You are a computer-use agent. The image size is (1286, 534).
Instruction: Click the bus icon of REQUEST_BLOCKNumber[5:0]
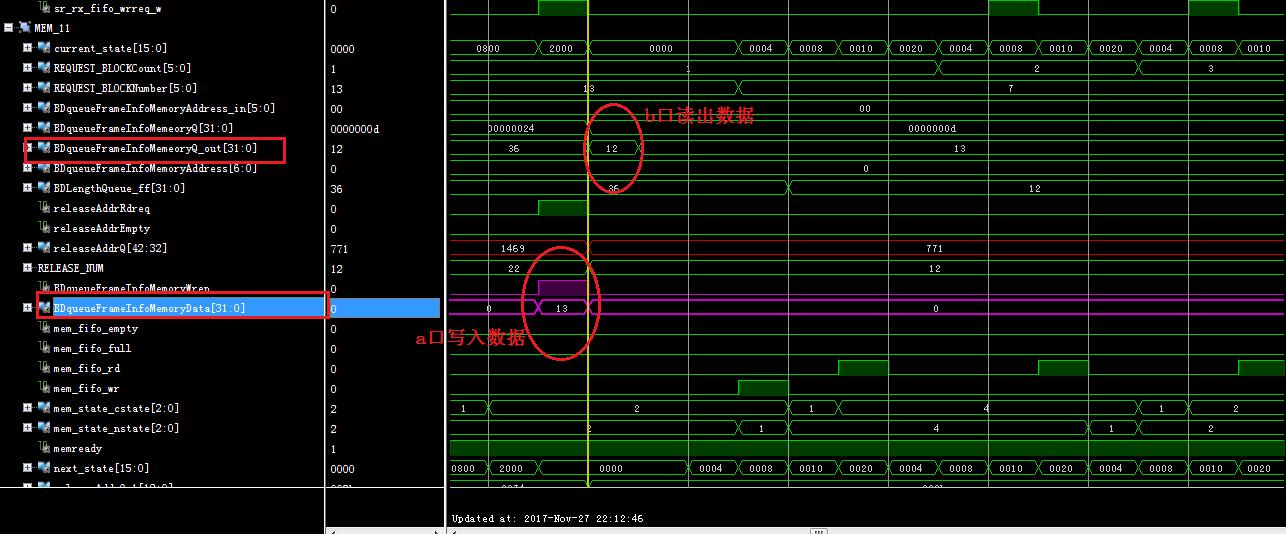[x=44, y=88]
